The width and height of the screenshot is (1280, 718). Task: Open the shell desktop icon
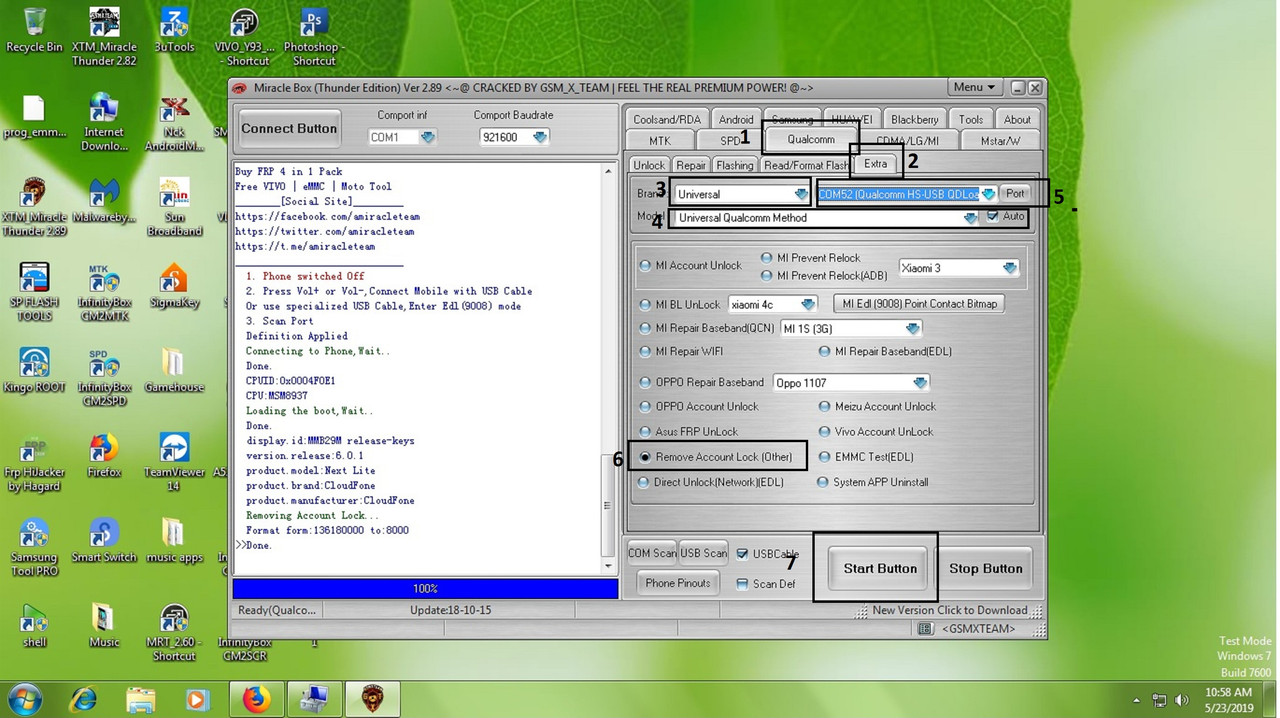34,626
